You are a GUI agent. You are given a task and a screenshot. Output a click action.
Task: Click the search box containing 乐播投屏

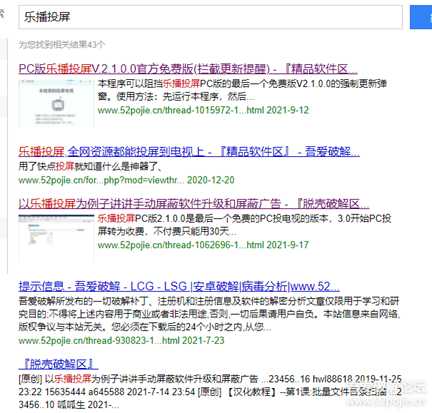(210, 17)
